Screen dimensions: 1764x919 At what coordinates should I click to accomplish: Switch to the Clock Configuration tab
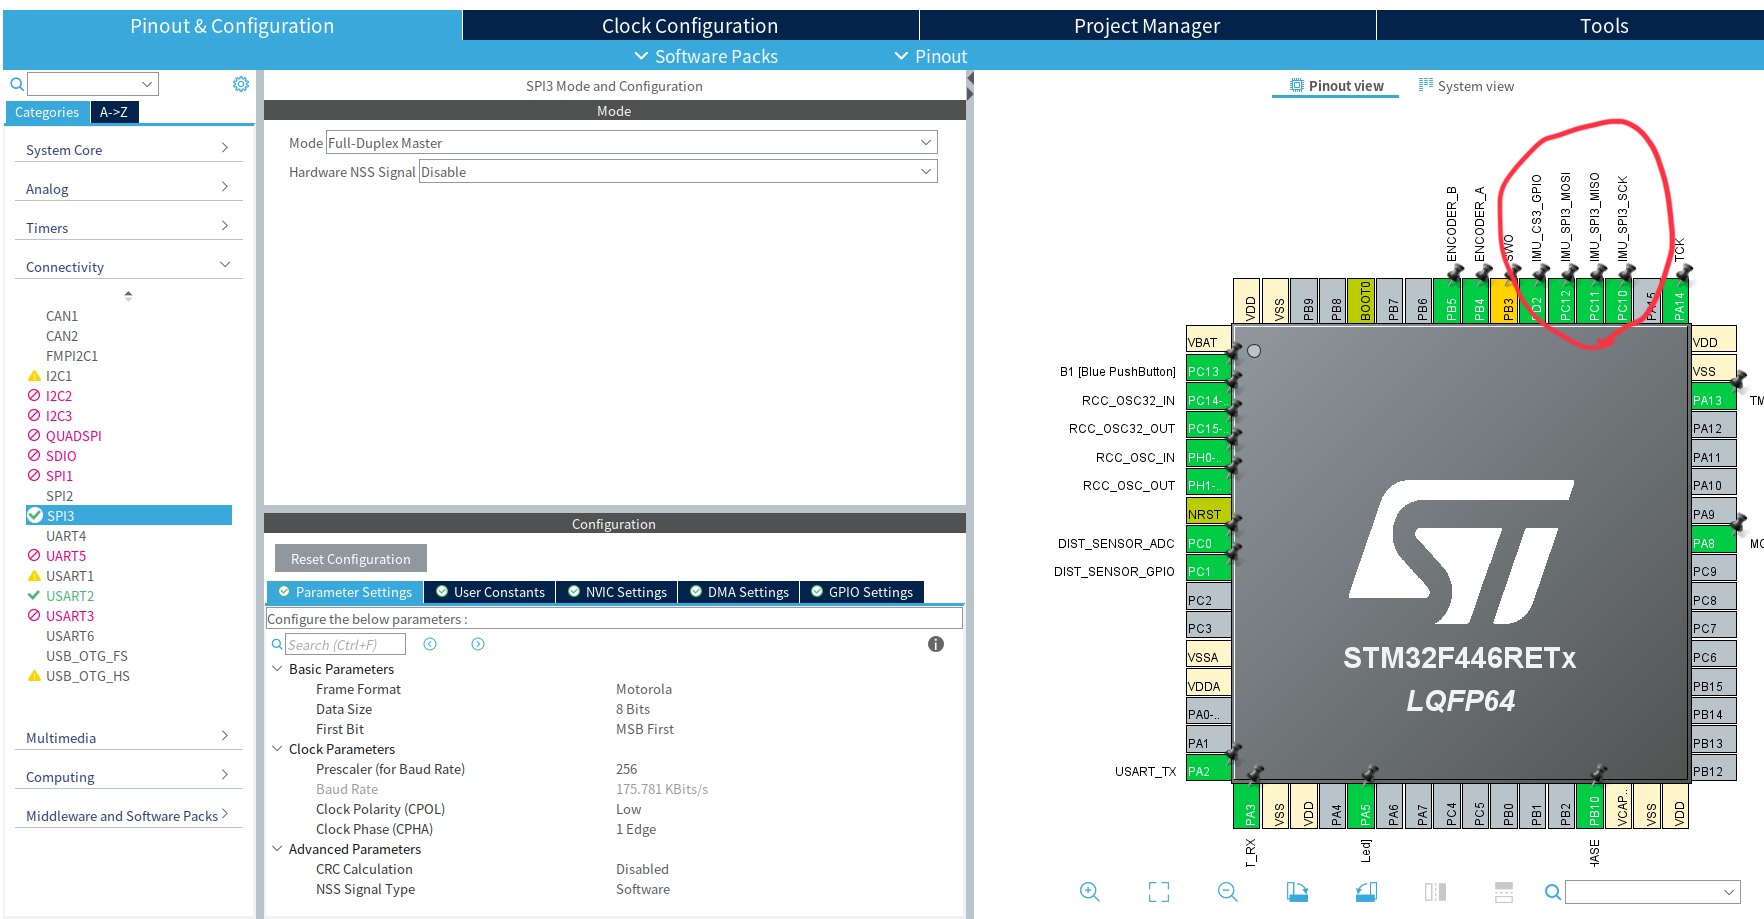(690, 26)
